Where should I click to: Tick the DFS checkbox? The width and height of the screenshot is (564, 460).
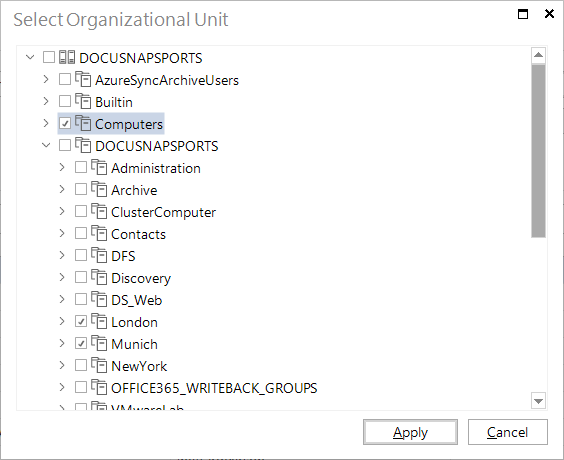coord(81,255)
